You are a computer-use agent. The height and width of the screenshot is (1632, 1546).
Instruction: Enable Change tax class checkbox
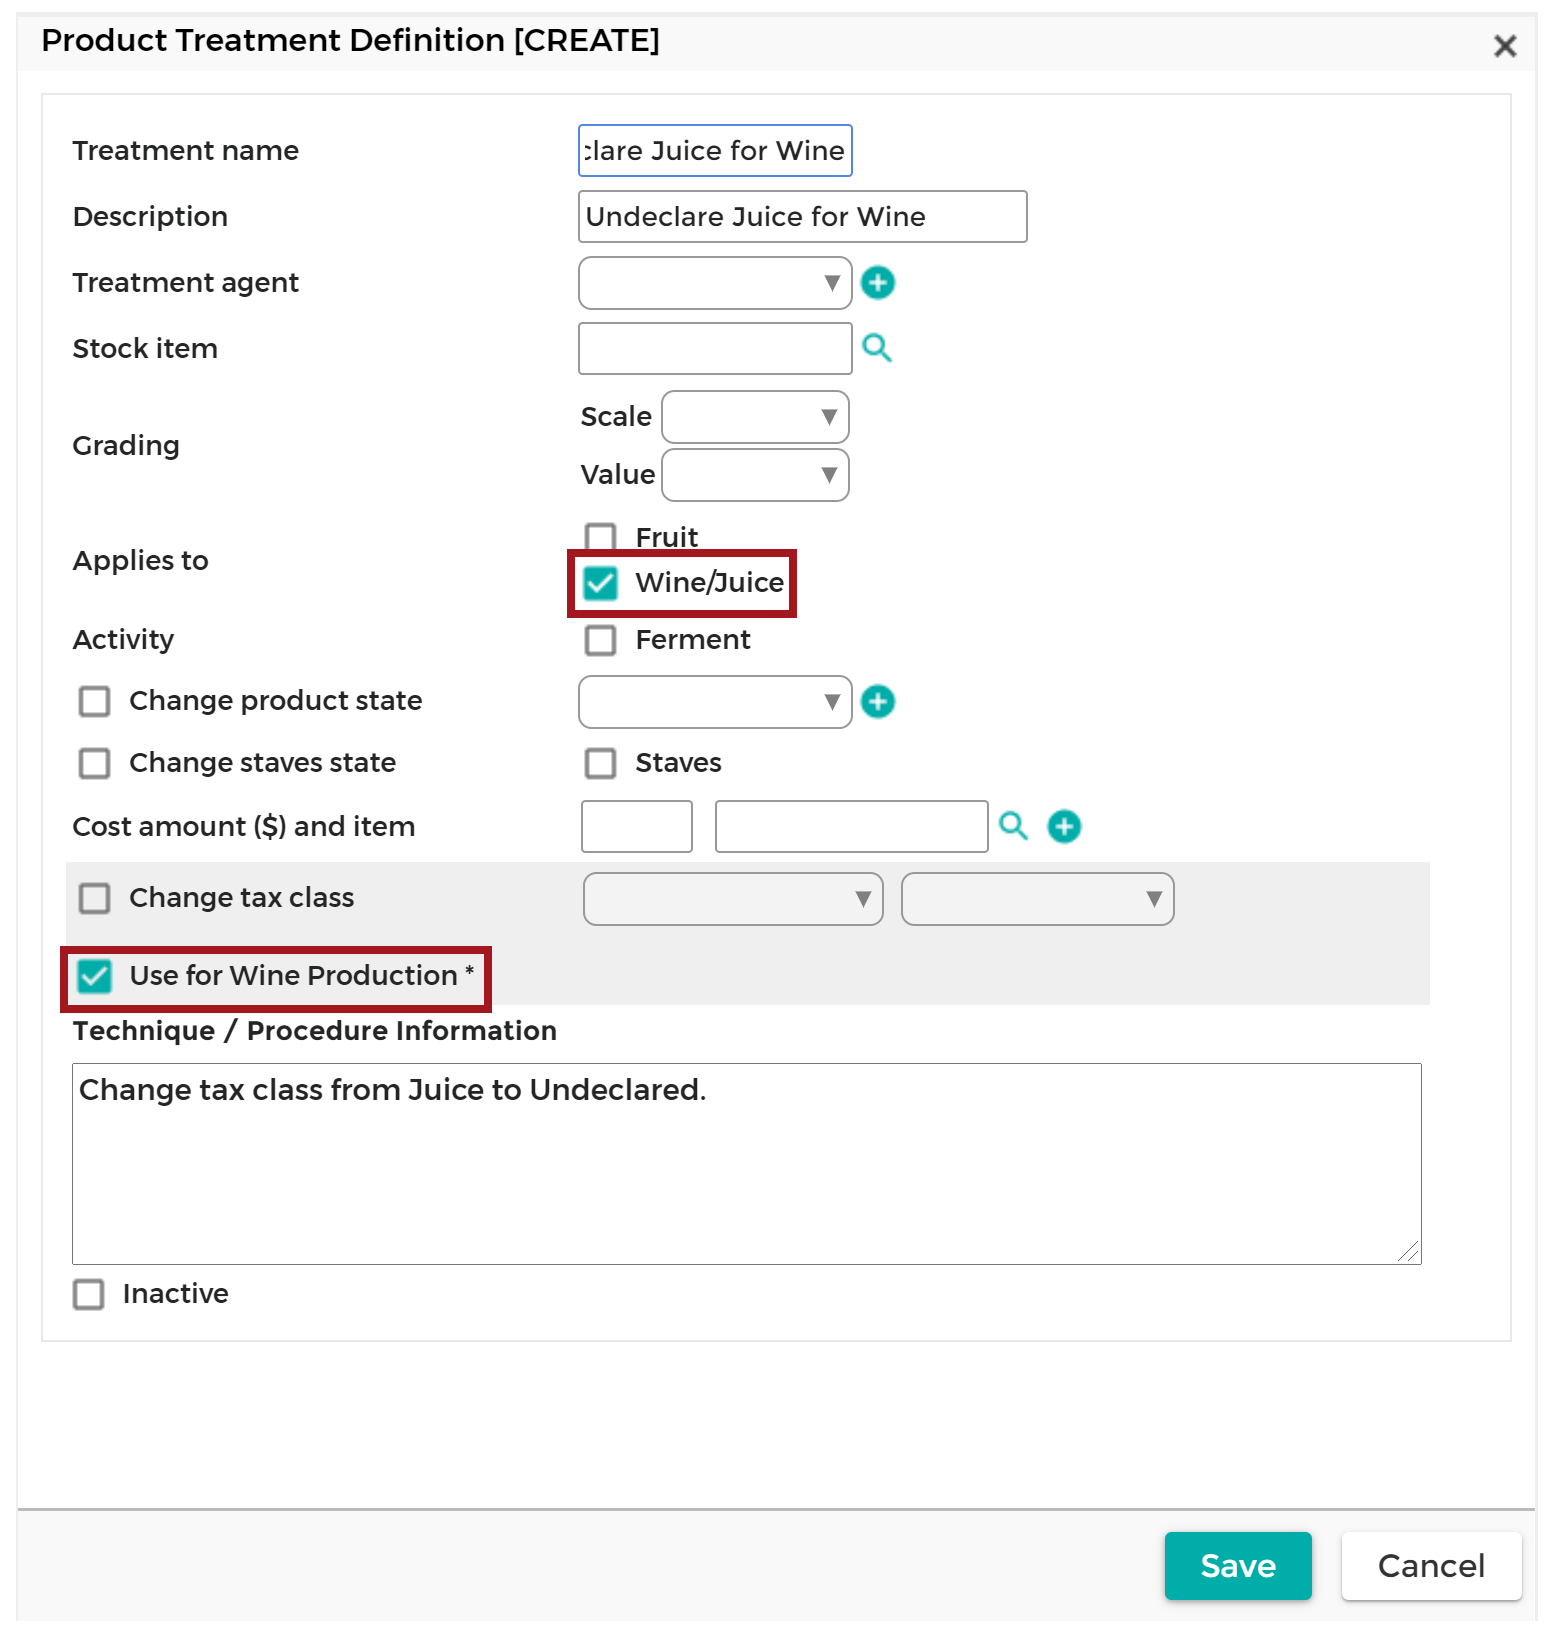tap(95, 898)
